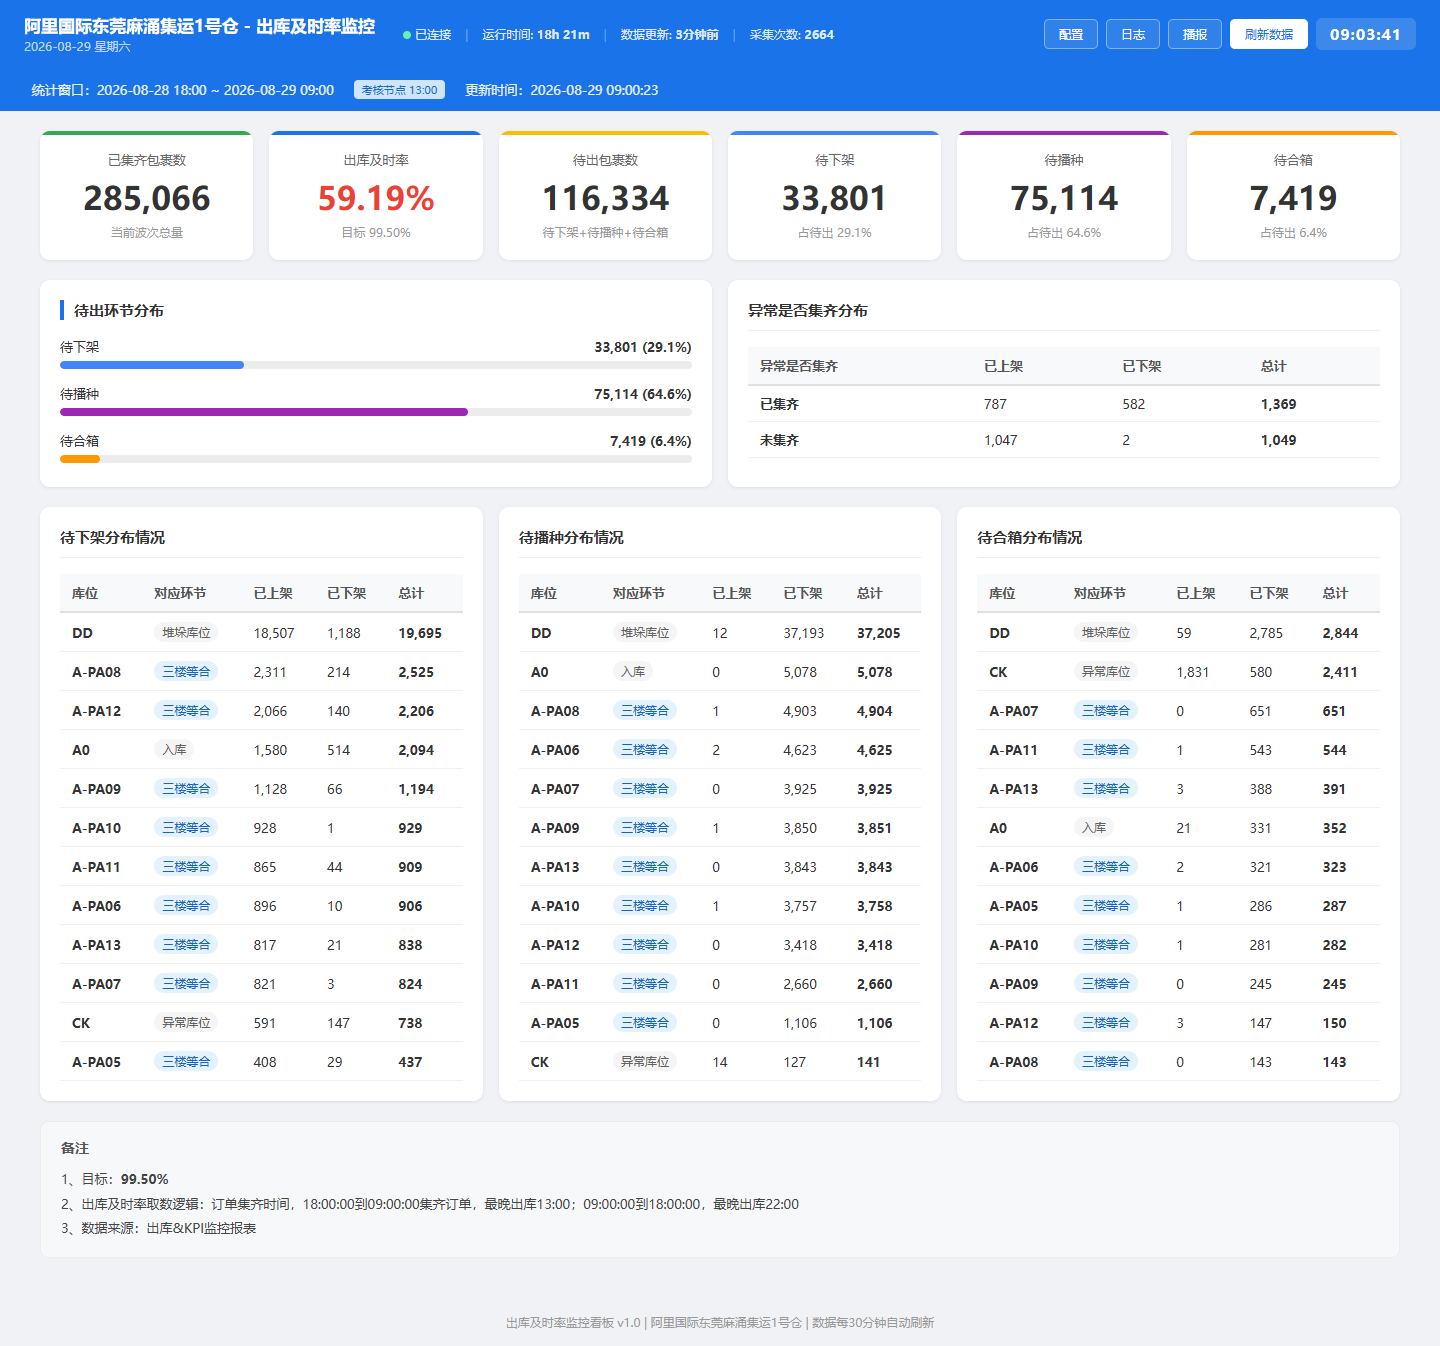
Task: Sort by 总计 in 待下架分布情况 table
Action: [x=411, y=593]
